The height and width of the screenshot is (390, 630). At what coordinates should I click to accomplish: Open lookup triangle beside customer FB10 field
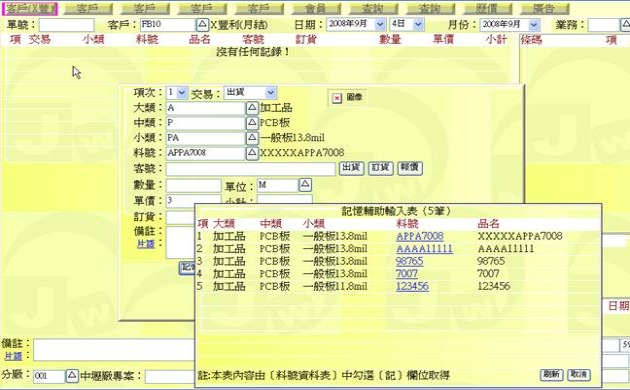coord(203,25)
